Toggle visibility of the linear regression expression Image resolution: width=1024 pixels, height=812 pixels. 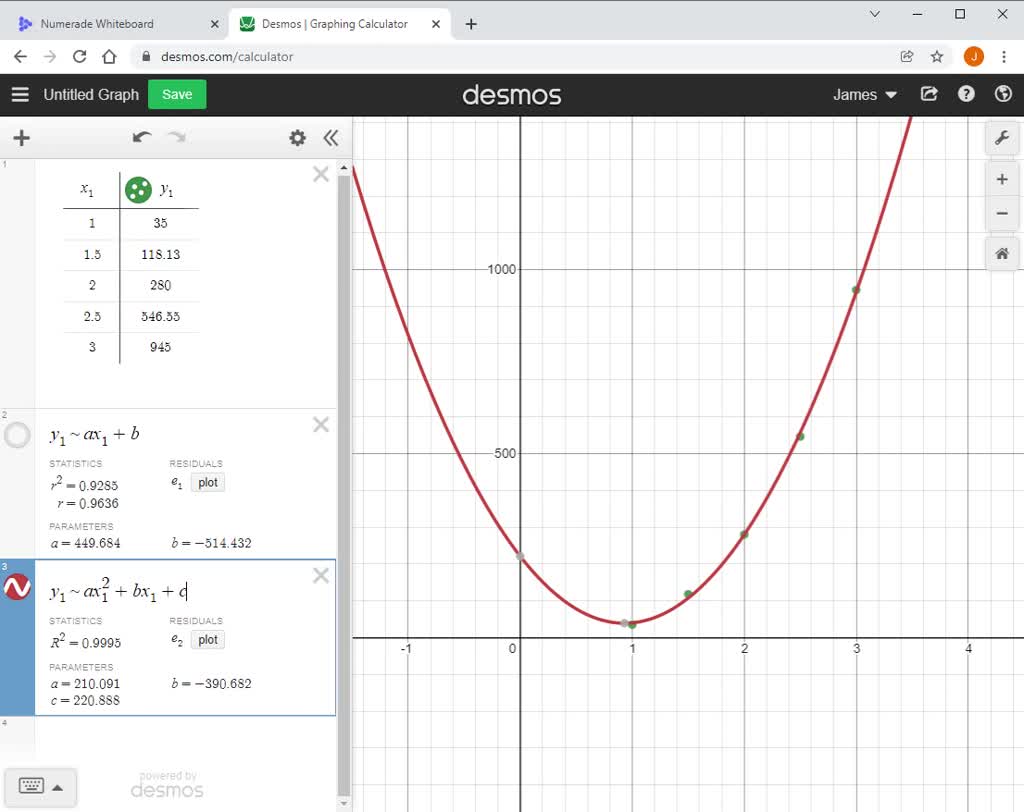[x=17, y=435]
